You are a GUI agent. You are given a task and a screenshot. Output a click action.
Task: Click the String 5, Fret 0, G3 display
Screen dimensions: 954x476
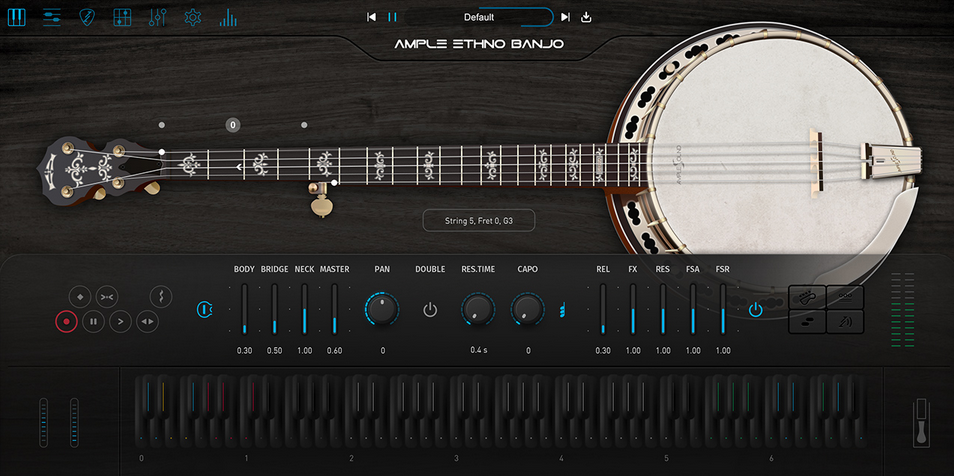pos(479,221)
